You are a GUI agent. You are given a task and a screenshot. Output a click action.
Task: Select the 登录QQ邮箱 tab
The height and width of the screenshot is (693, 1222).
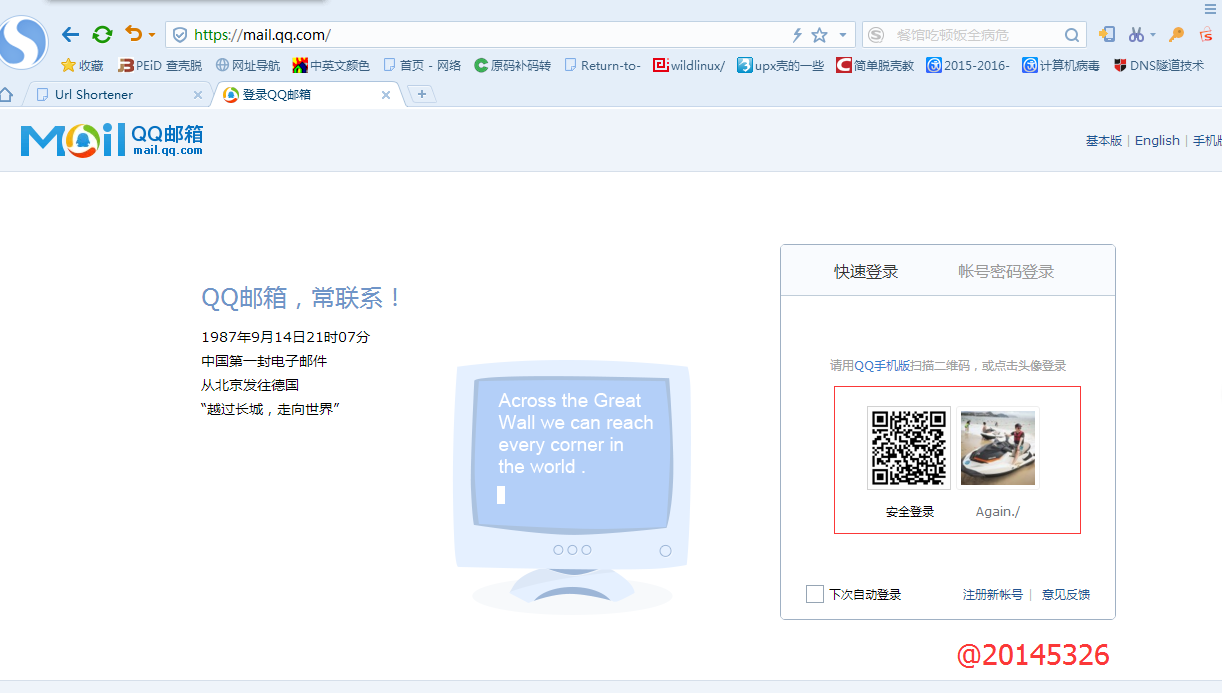pyautogui.click(x=307, y=94)
